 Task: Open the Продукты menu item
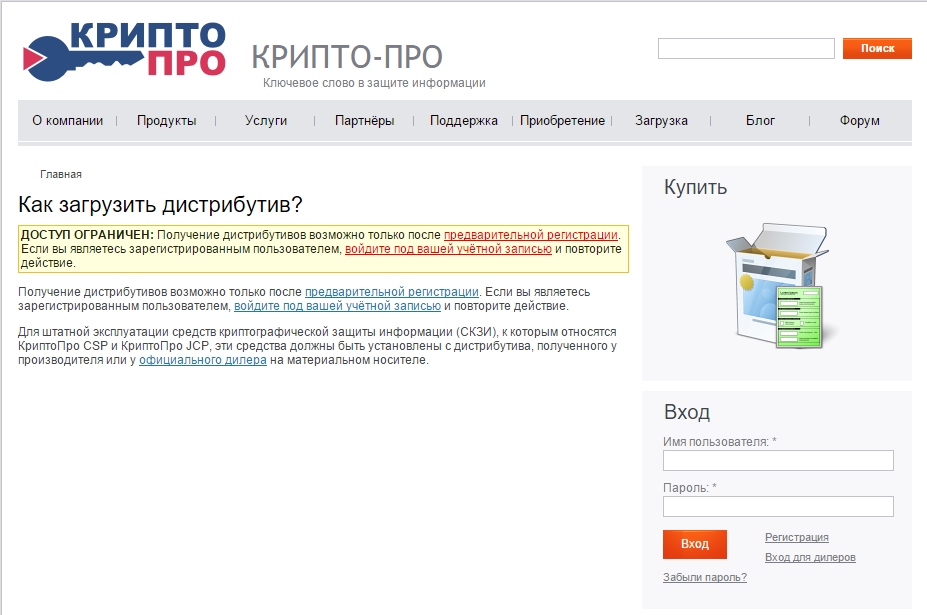click(x=167, y=121)
